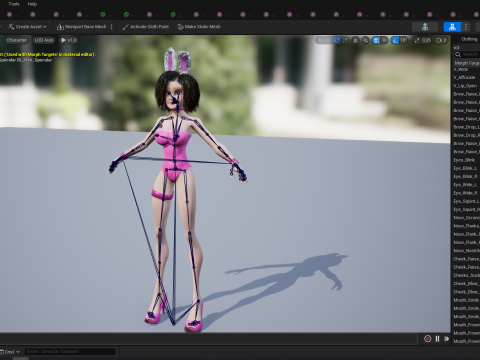Select the Nose_Scrunch morph target
This screenshot has height=360, width=480.
[x=467, y=218]
